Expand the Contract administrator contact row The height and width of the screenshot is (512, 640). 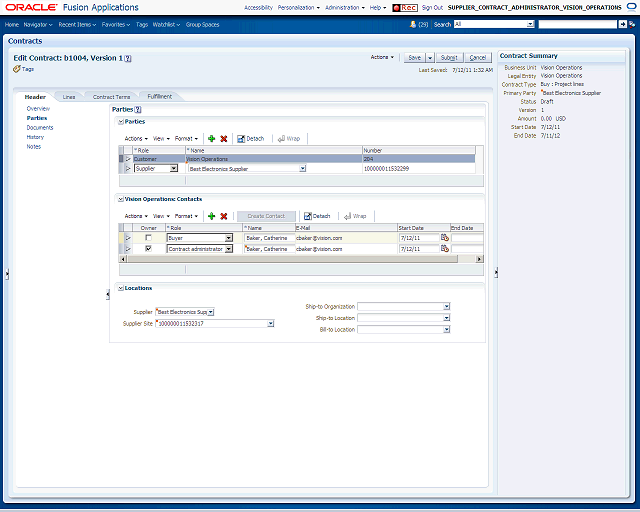[128, 249]
